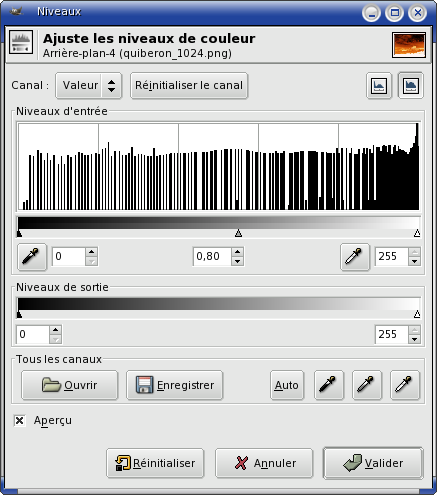Viewport: 437px width, 495px height.
Task: Click all-channels white point eyedropper
Action: tap(405, 385)
